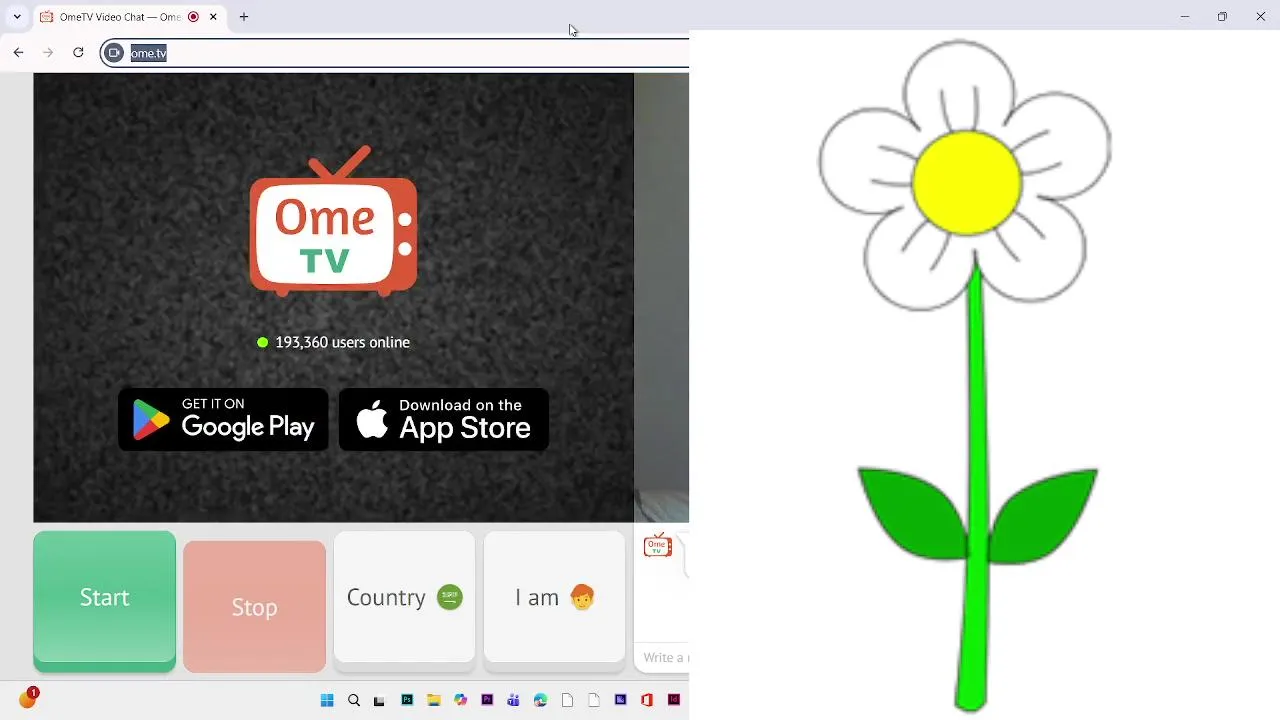Go back in browser history

point(18,53)
